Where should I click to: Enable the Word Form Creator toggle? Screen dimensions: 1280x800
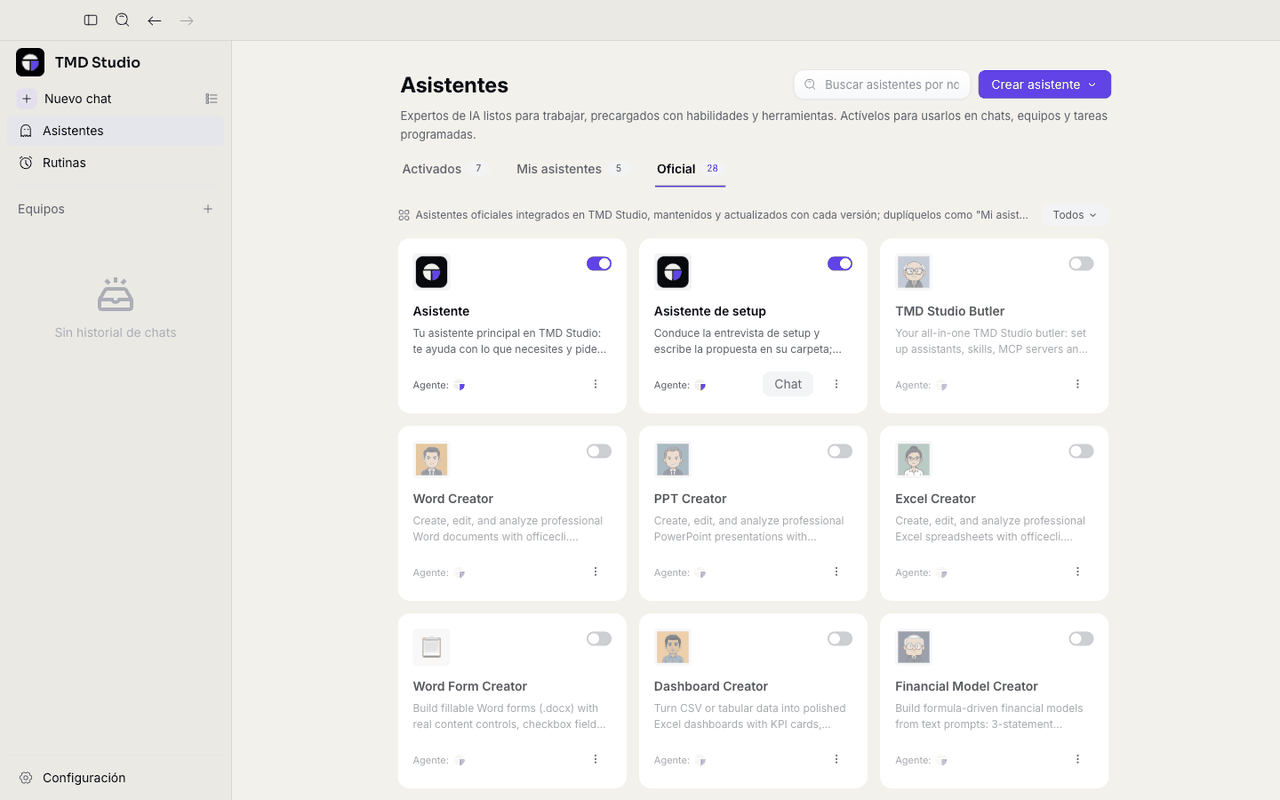599,639
